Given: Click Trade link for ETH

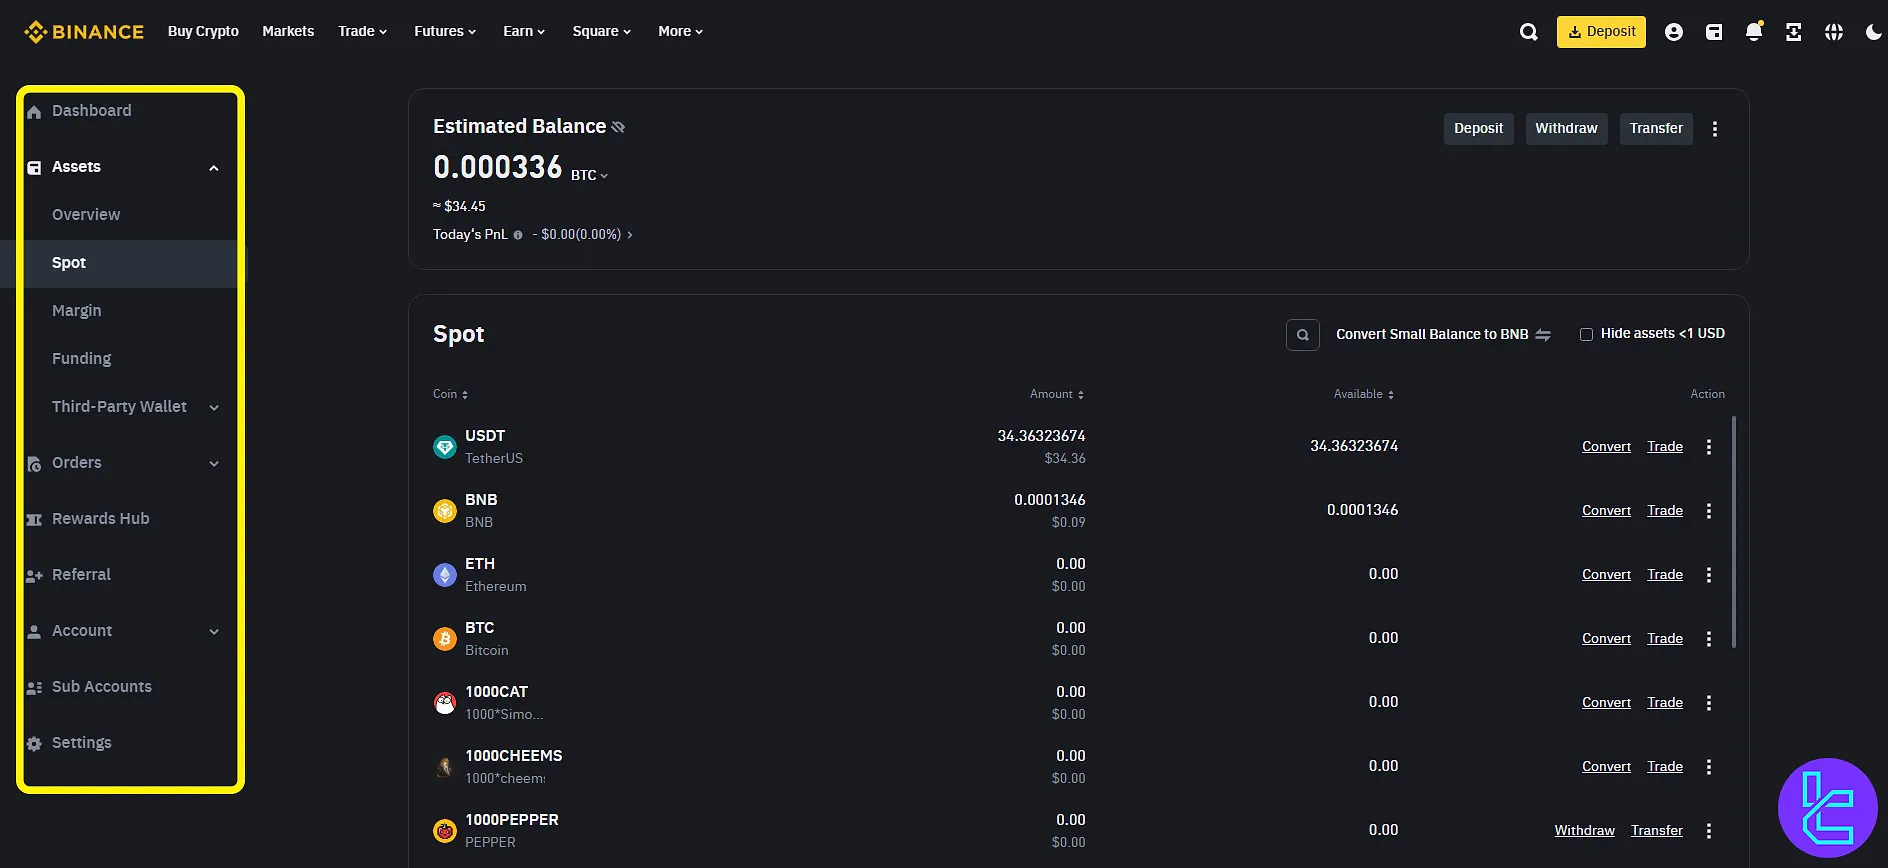Looking at the screenshot, I should click(1665, 575).
